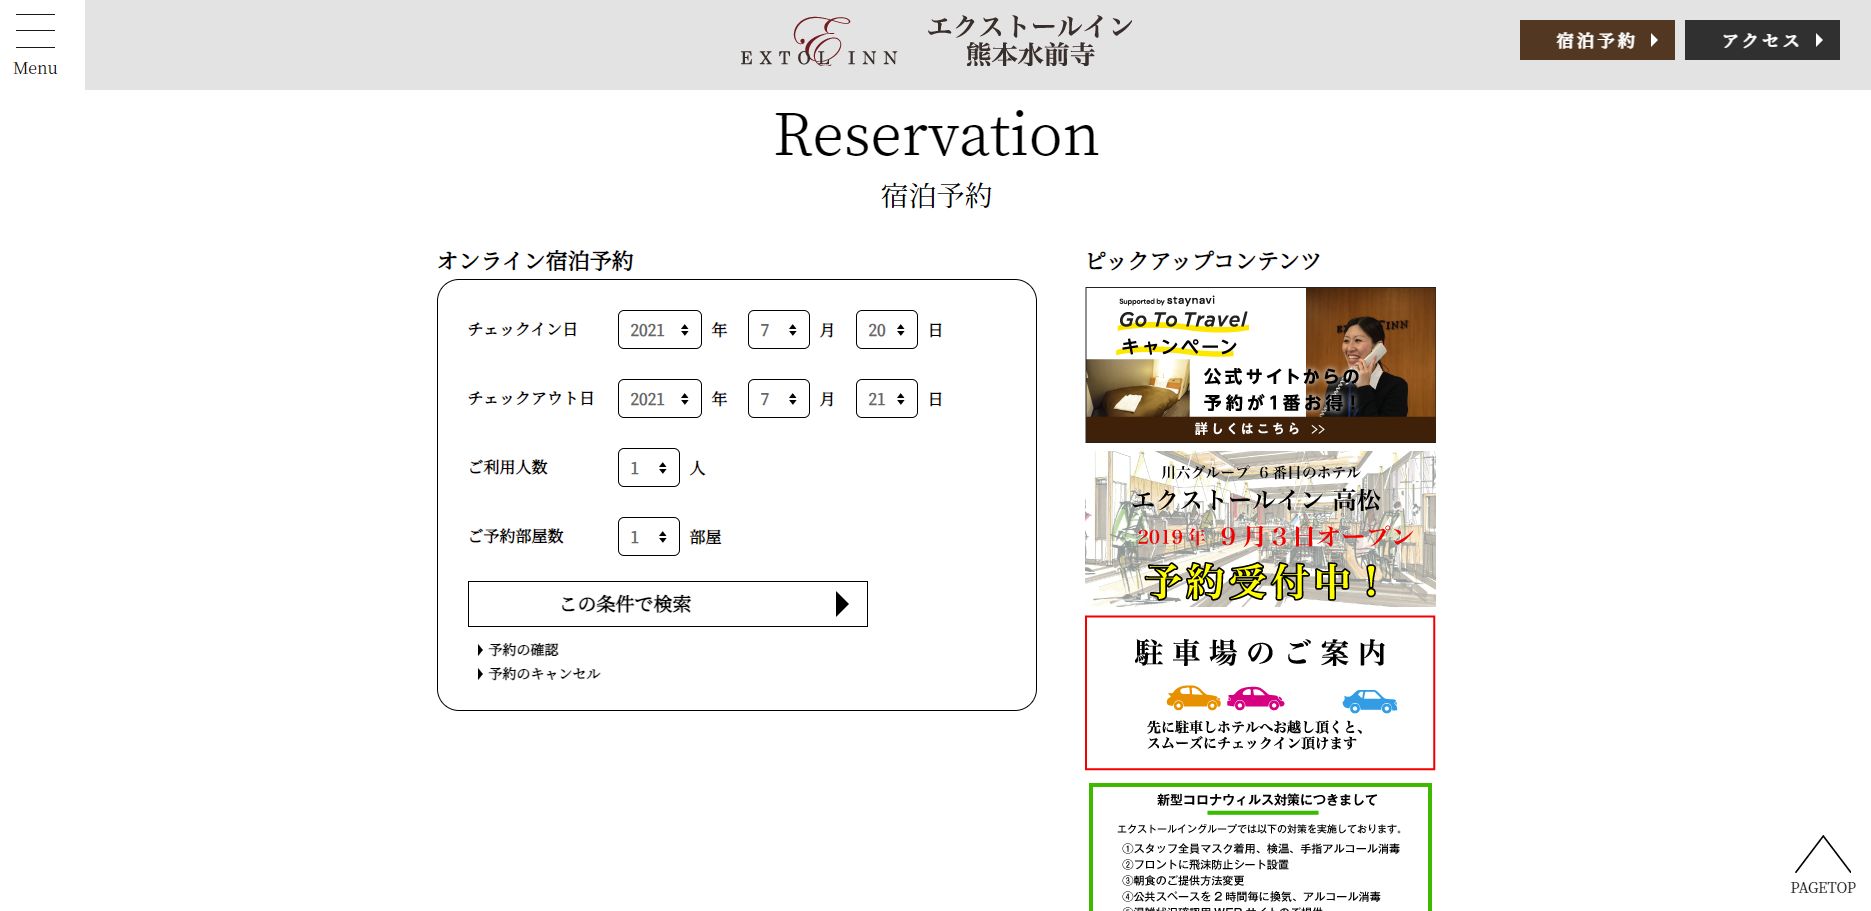Click the ご利用人数 label

pyautogui.click(x=508, y=467)
